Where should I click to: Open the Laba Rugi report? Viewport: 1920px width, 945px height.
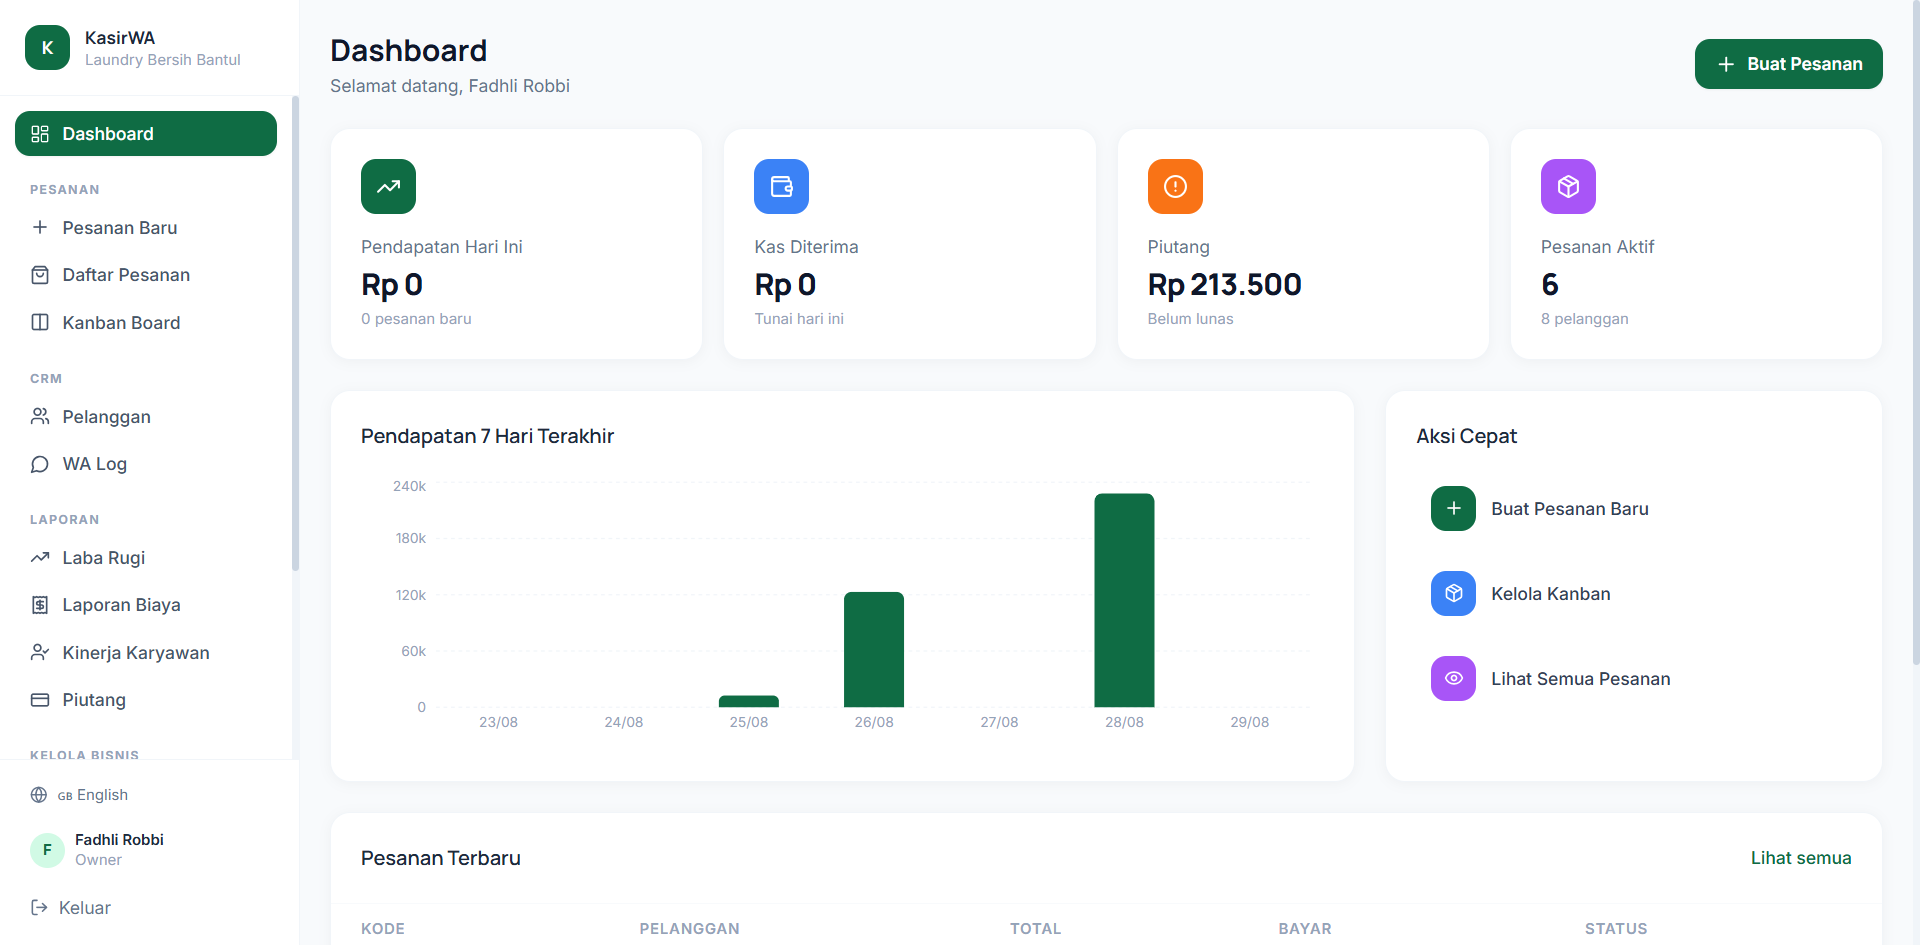(x=146, y=558)
